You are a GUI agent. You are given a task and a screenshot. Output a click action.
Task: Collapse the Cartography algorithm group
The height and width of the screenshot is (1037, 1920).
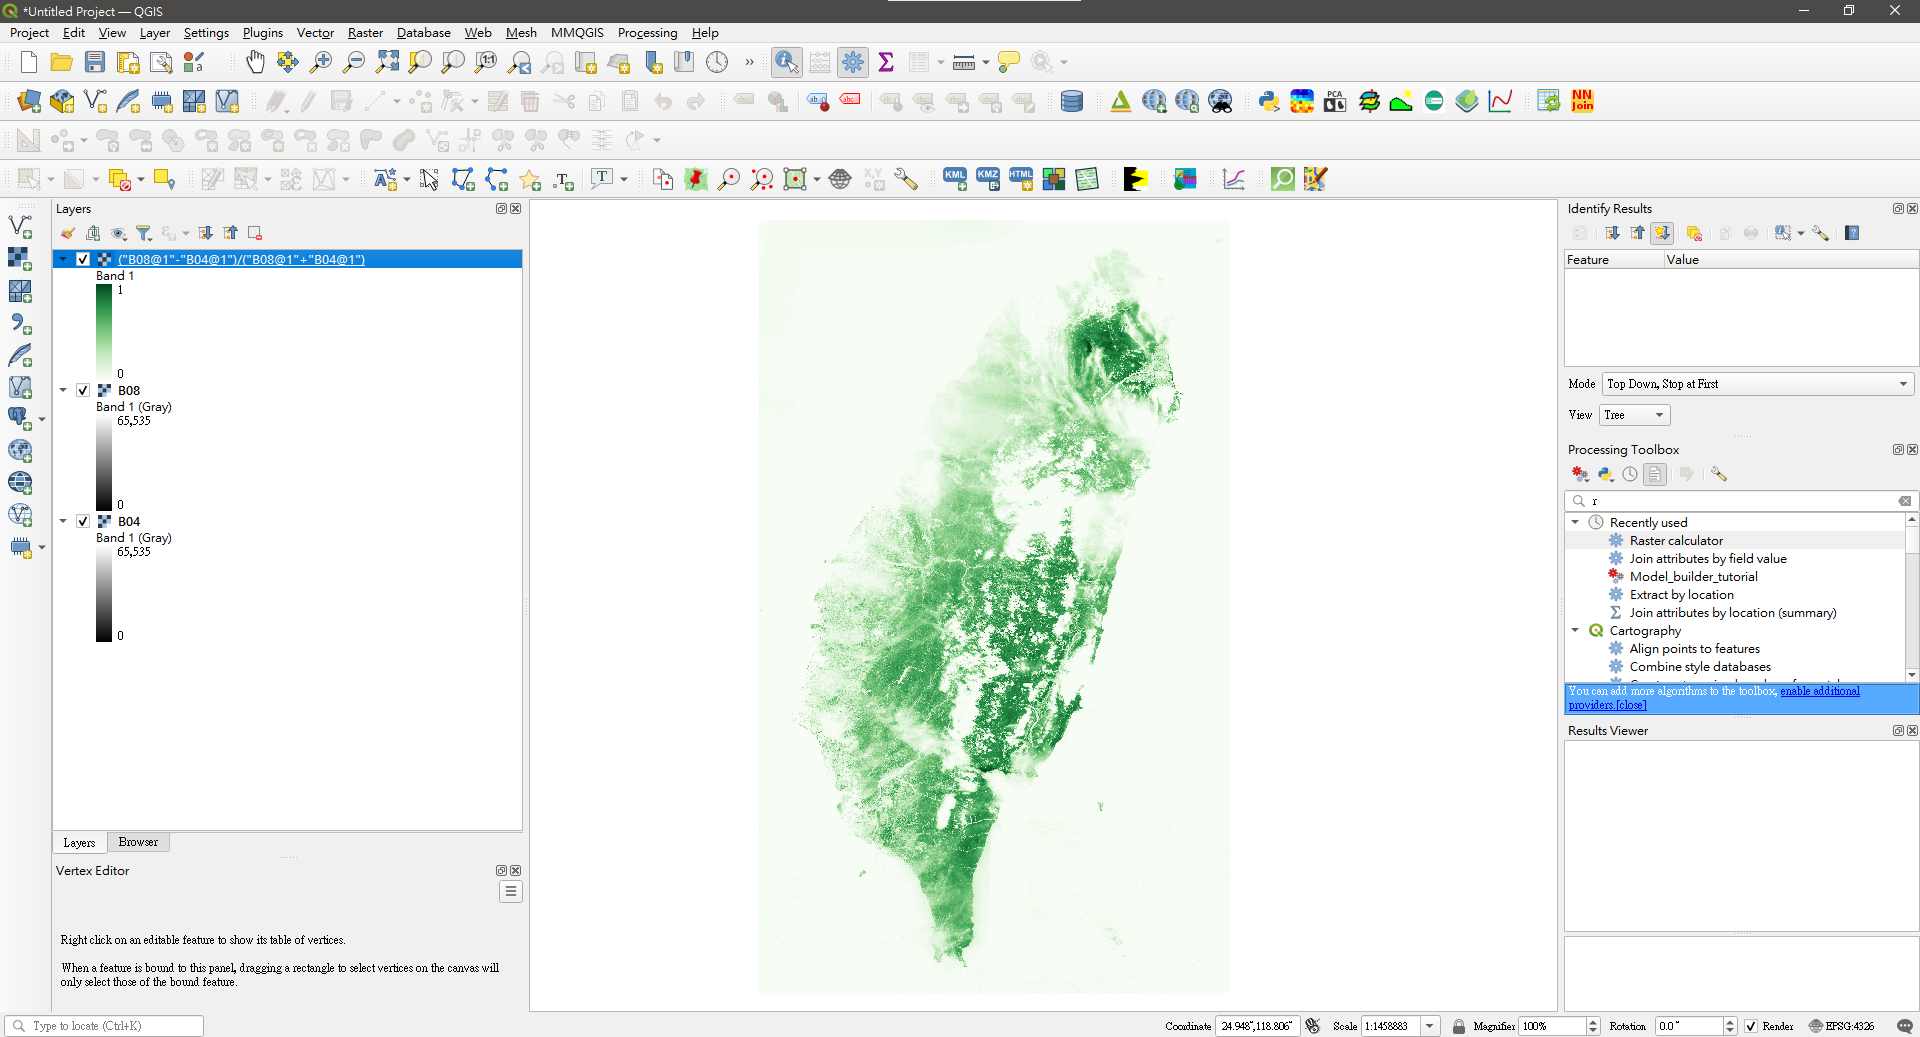coord(1576,630)
